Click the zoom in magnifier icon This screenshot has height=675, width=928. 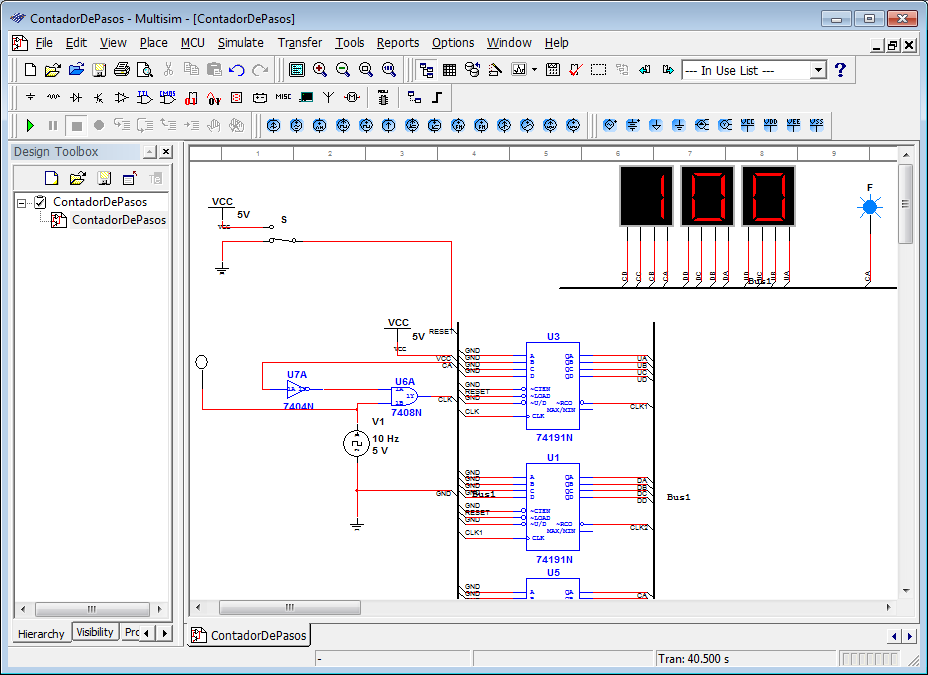320,69
